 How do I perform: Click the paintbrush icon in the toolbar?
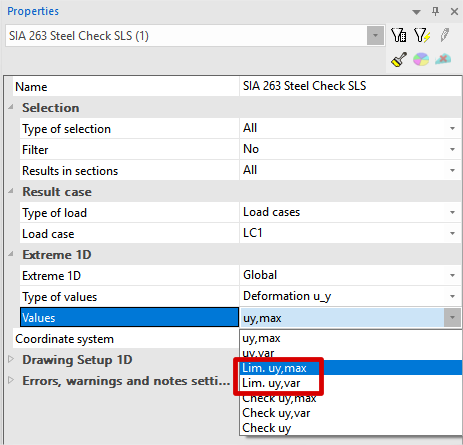pos(399,60)
